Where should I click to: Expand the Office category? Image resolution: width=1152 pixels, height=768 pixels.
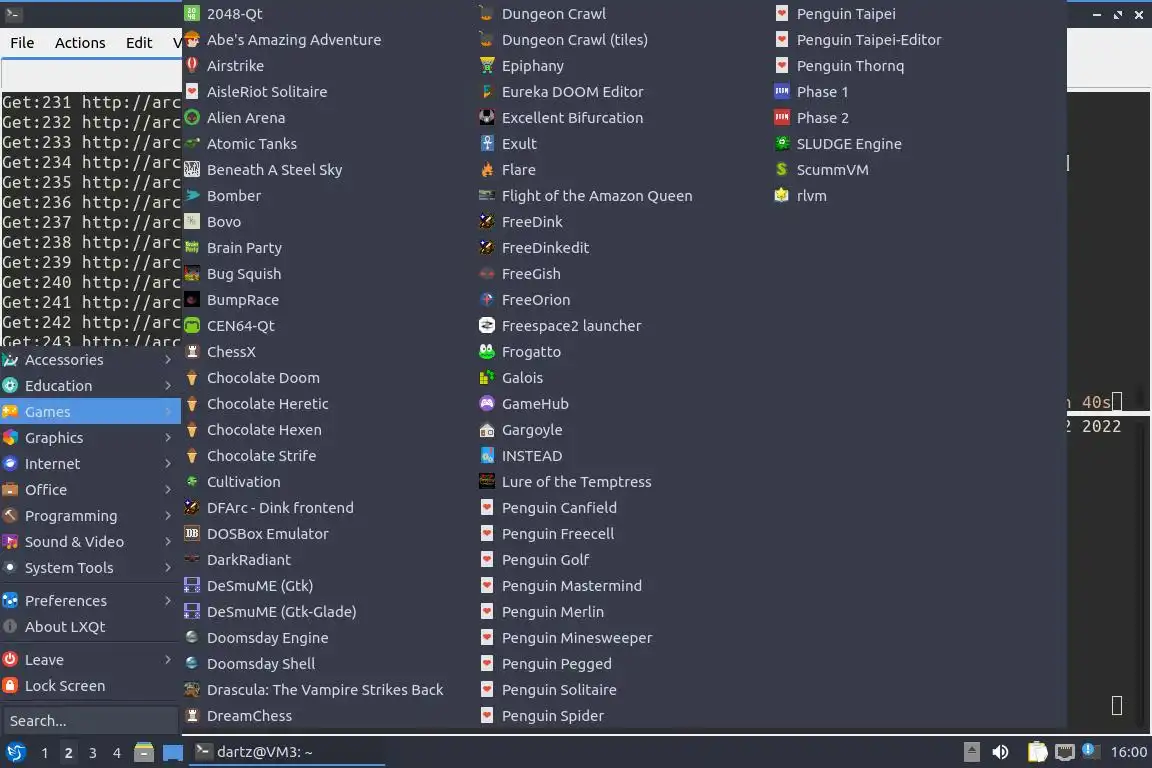click(x=90, y=489)
